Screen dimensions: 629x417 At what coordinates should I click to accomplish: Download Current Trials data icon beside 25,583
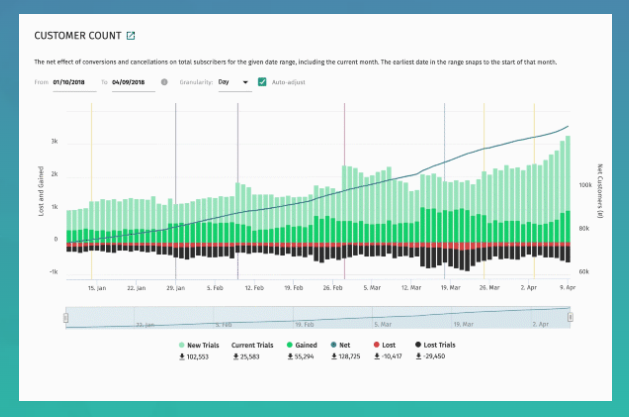coord(236,356)
